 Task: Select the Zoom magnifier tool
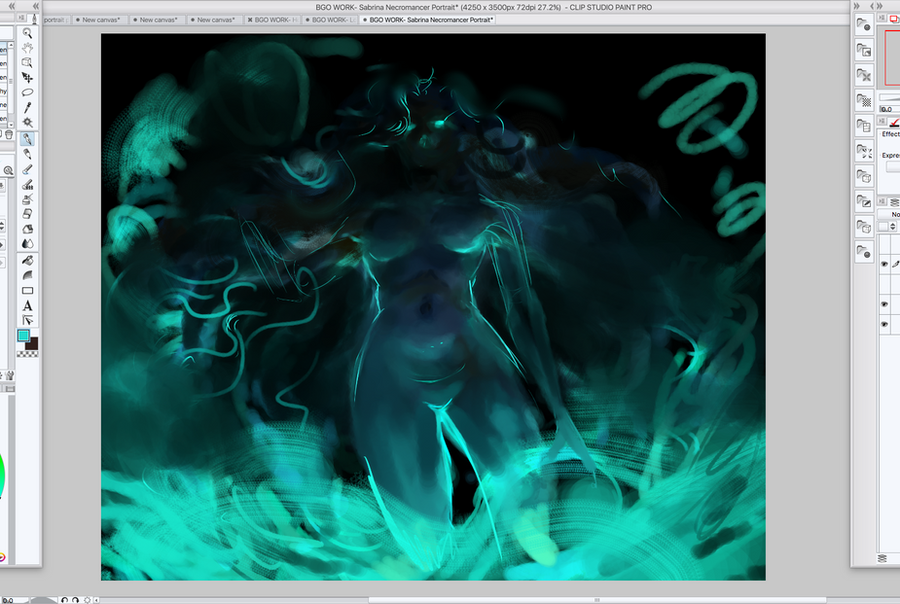27,33
